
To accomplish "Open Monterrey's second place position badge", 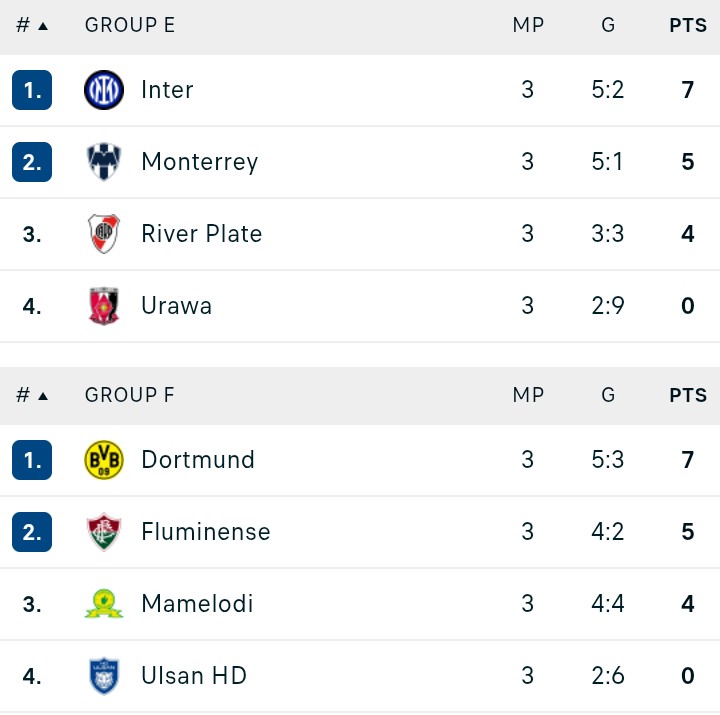I will [32, 162].
